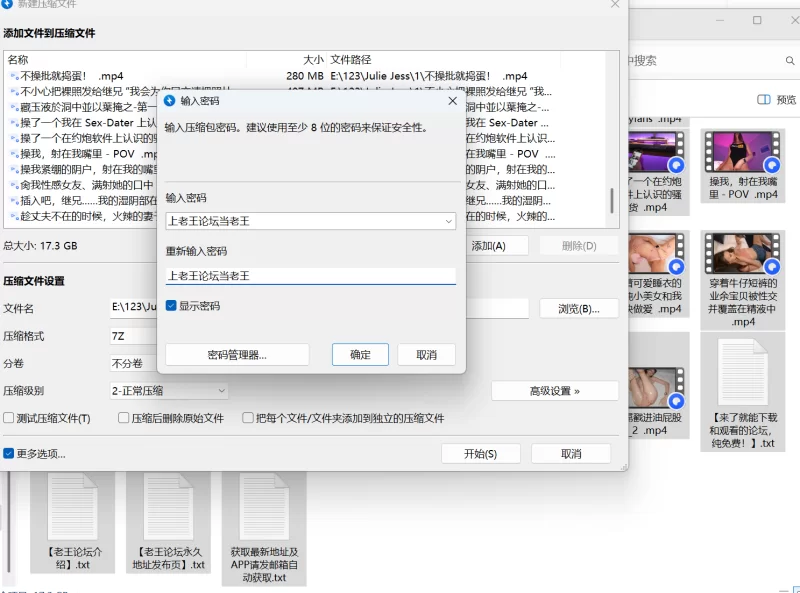This screenshot has width=800, height=593.
Task: Select the 不操批就捣蛋！.mp4 row
Action: (306, 76)
